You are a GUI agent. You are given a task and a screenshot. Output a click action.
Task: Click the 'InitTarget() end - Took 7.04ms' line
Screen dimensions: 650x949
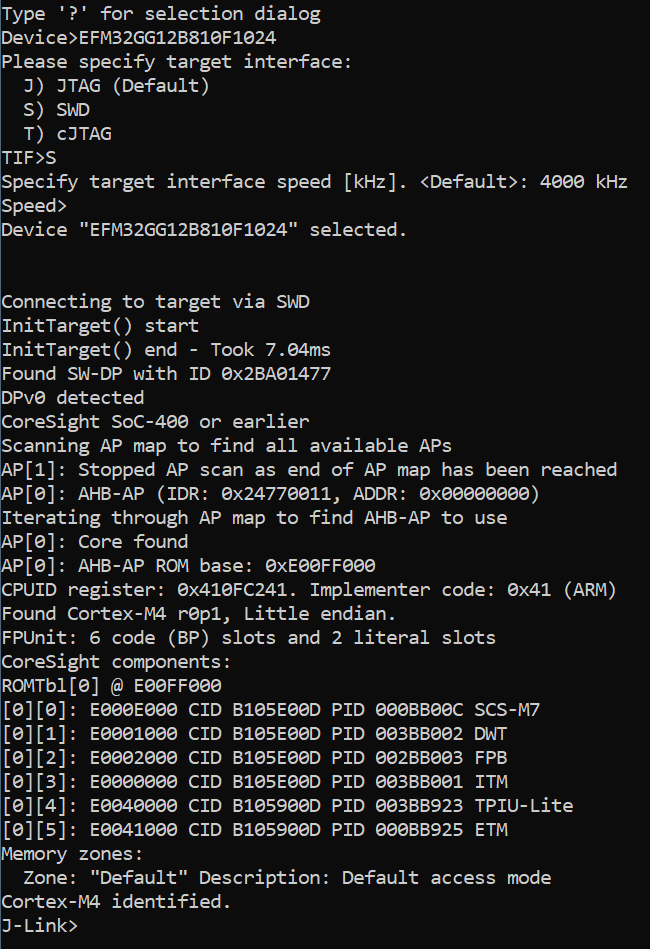[166, 350]
